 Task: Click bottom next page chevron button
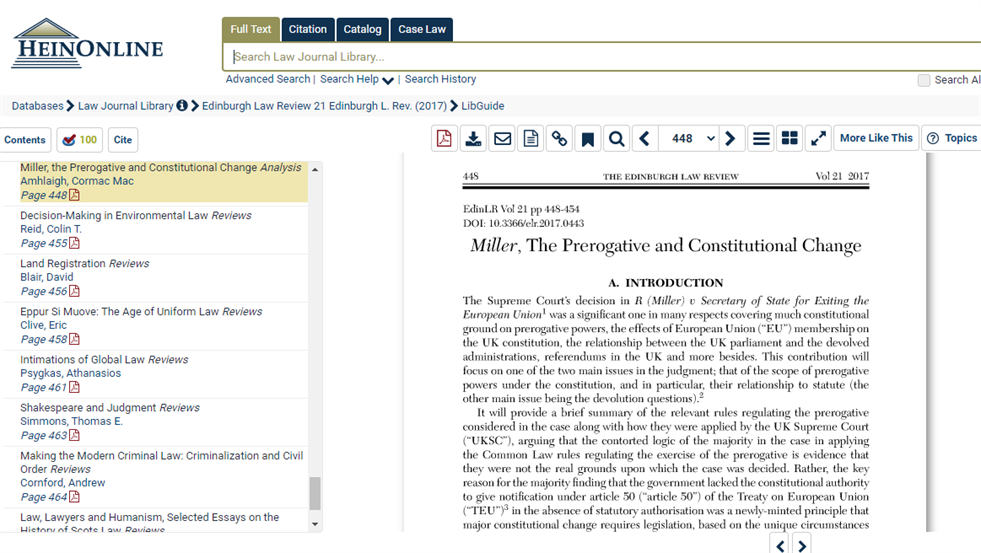tap(802, 545)
